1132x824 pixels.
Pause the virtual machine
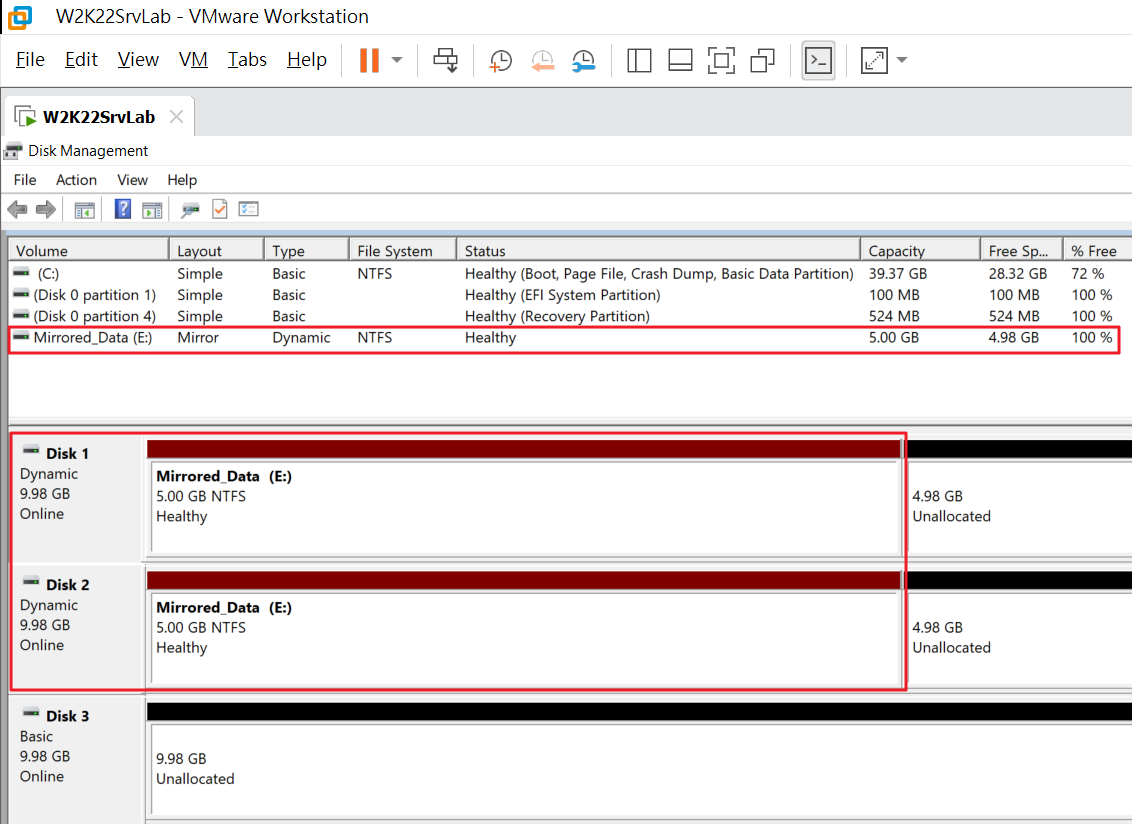coord(369,60)
